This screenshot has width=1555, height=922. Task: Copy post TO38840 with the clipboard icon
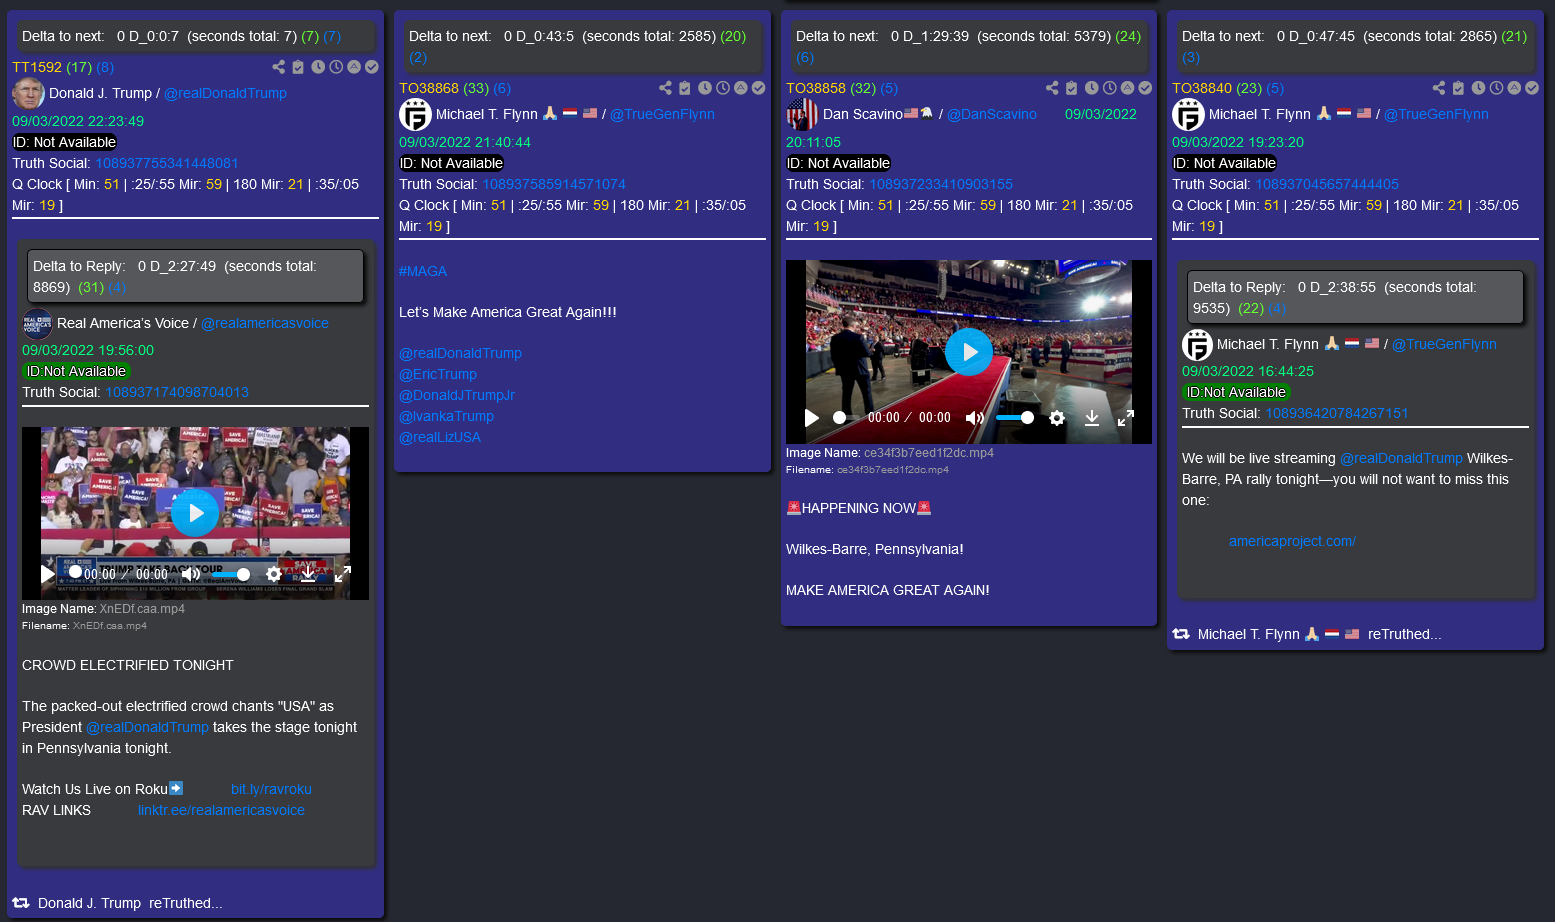coord(1458,88)
